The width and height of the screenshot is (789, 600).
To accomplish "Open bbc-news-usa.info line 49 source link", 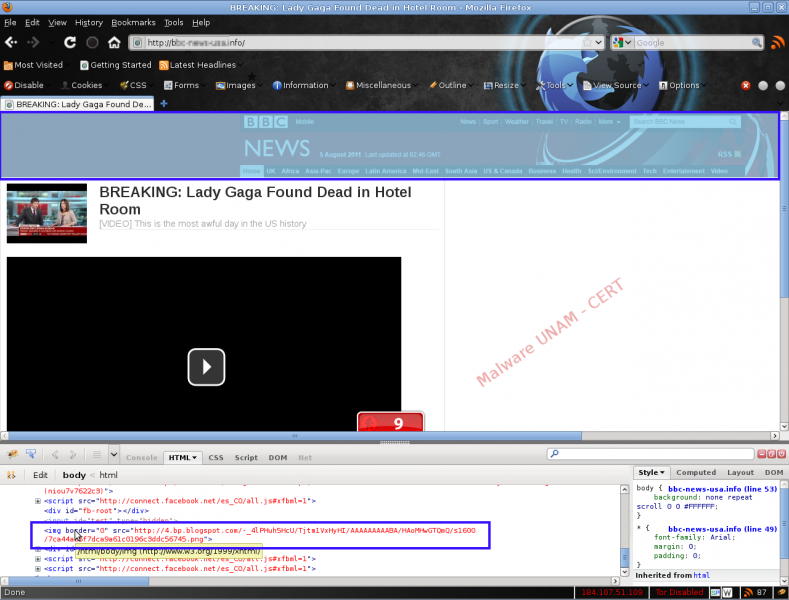I will point(723,529).
